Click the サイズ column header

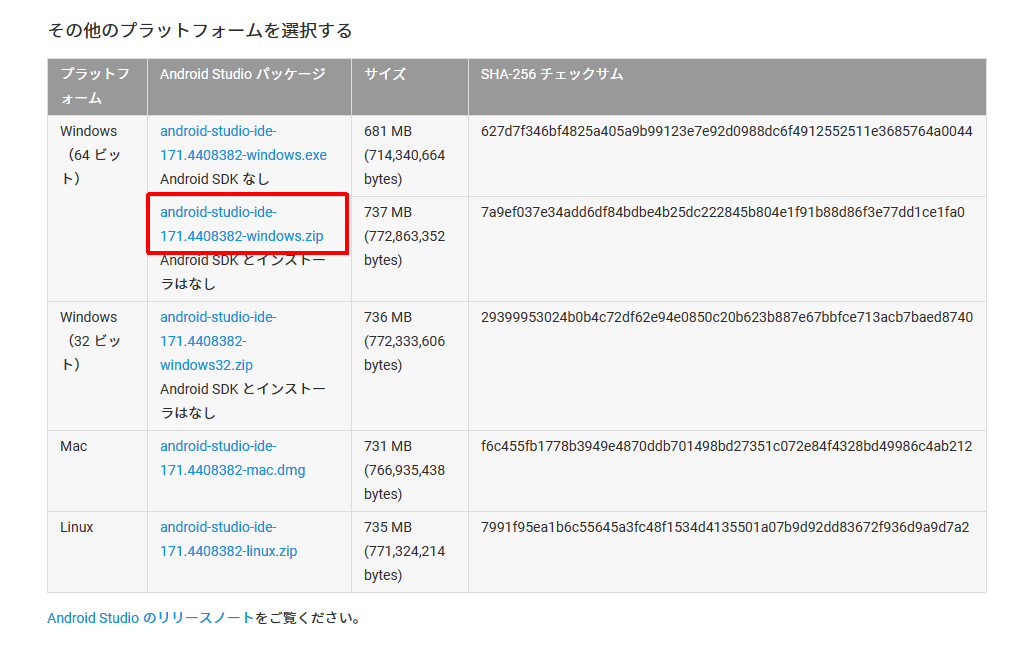click(x=380, y=73)
